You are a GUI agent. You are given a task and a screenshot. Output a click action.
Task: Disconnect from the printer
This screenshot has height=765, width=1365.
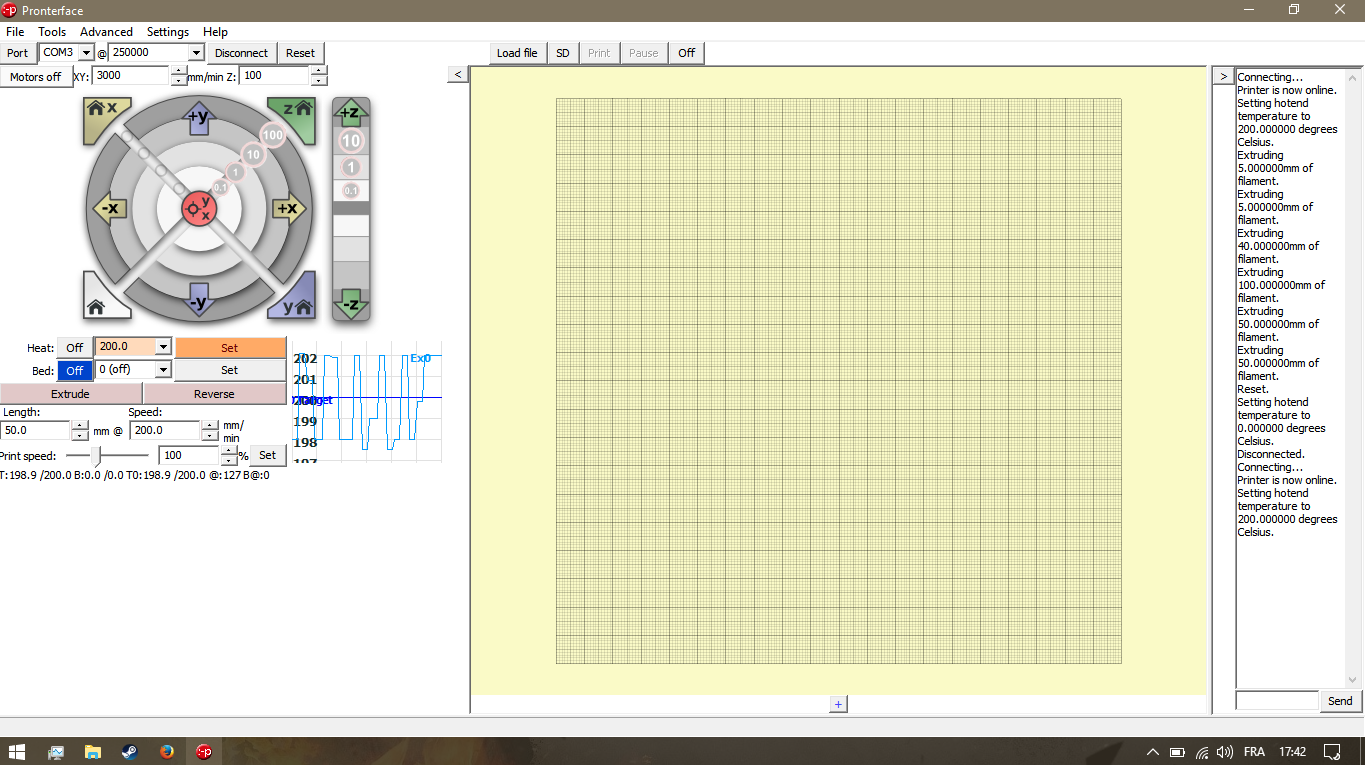(x=241, y=53)
